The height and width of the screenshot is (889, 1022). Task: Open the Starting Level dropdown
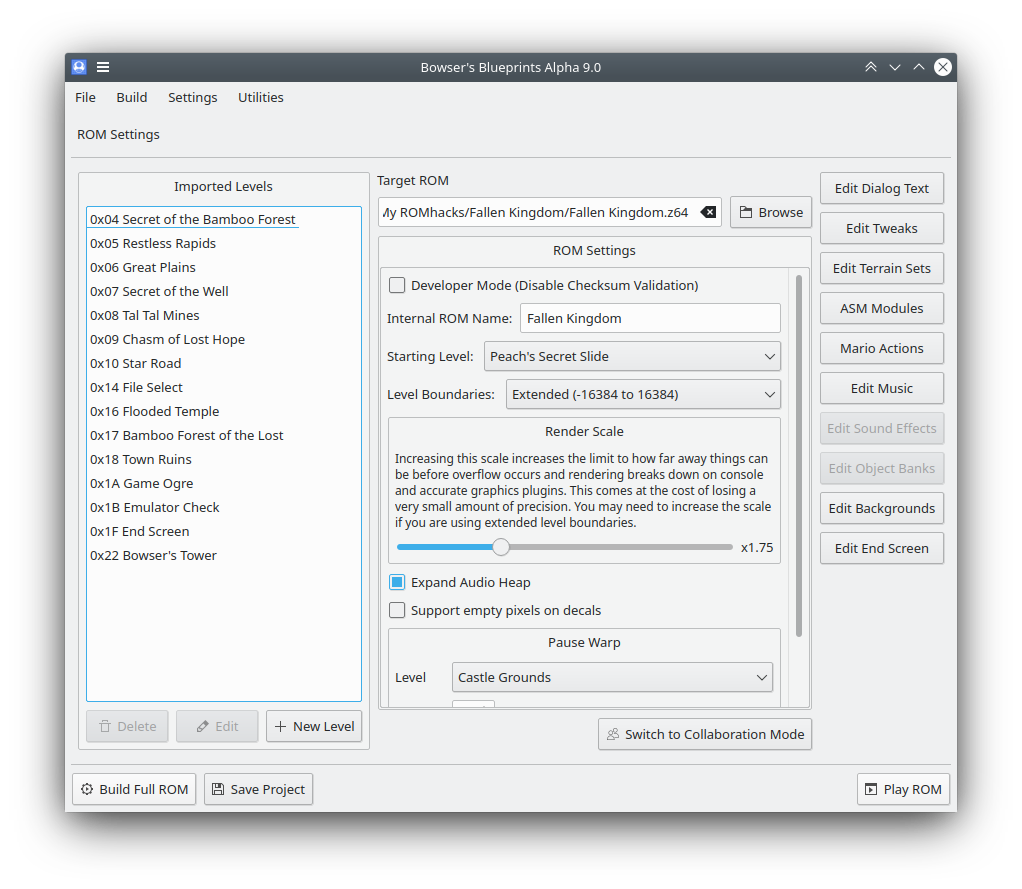(x=632, y=357)
